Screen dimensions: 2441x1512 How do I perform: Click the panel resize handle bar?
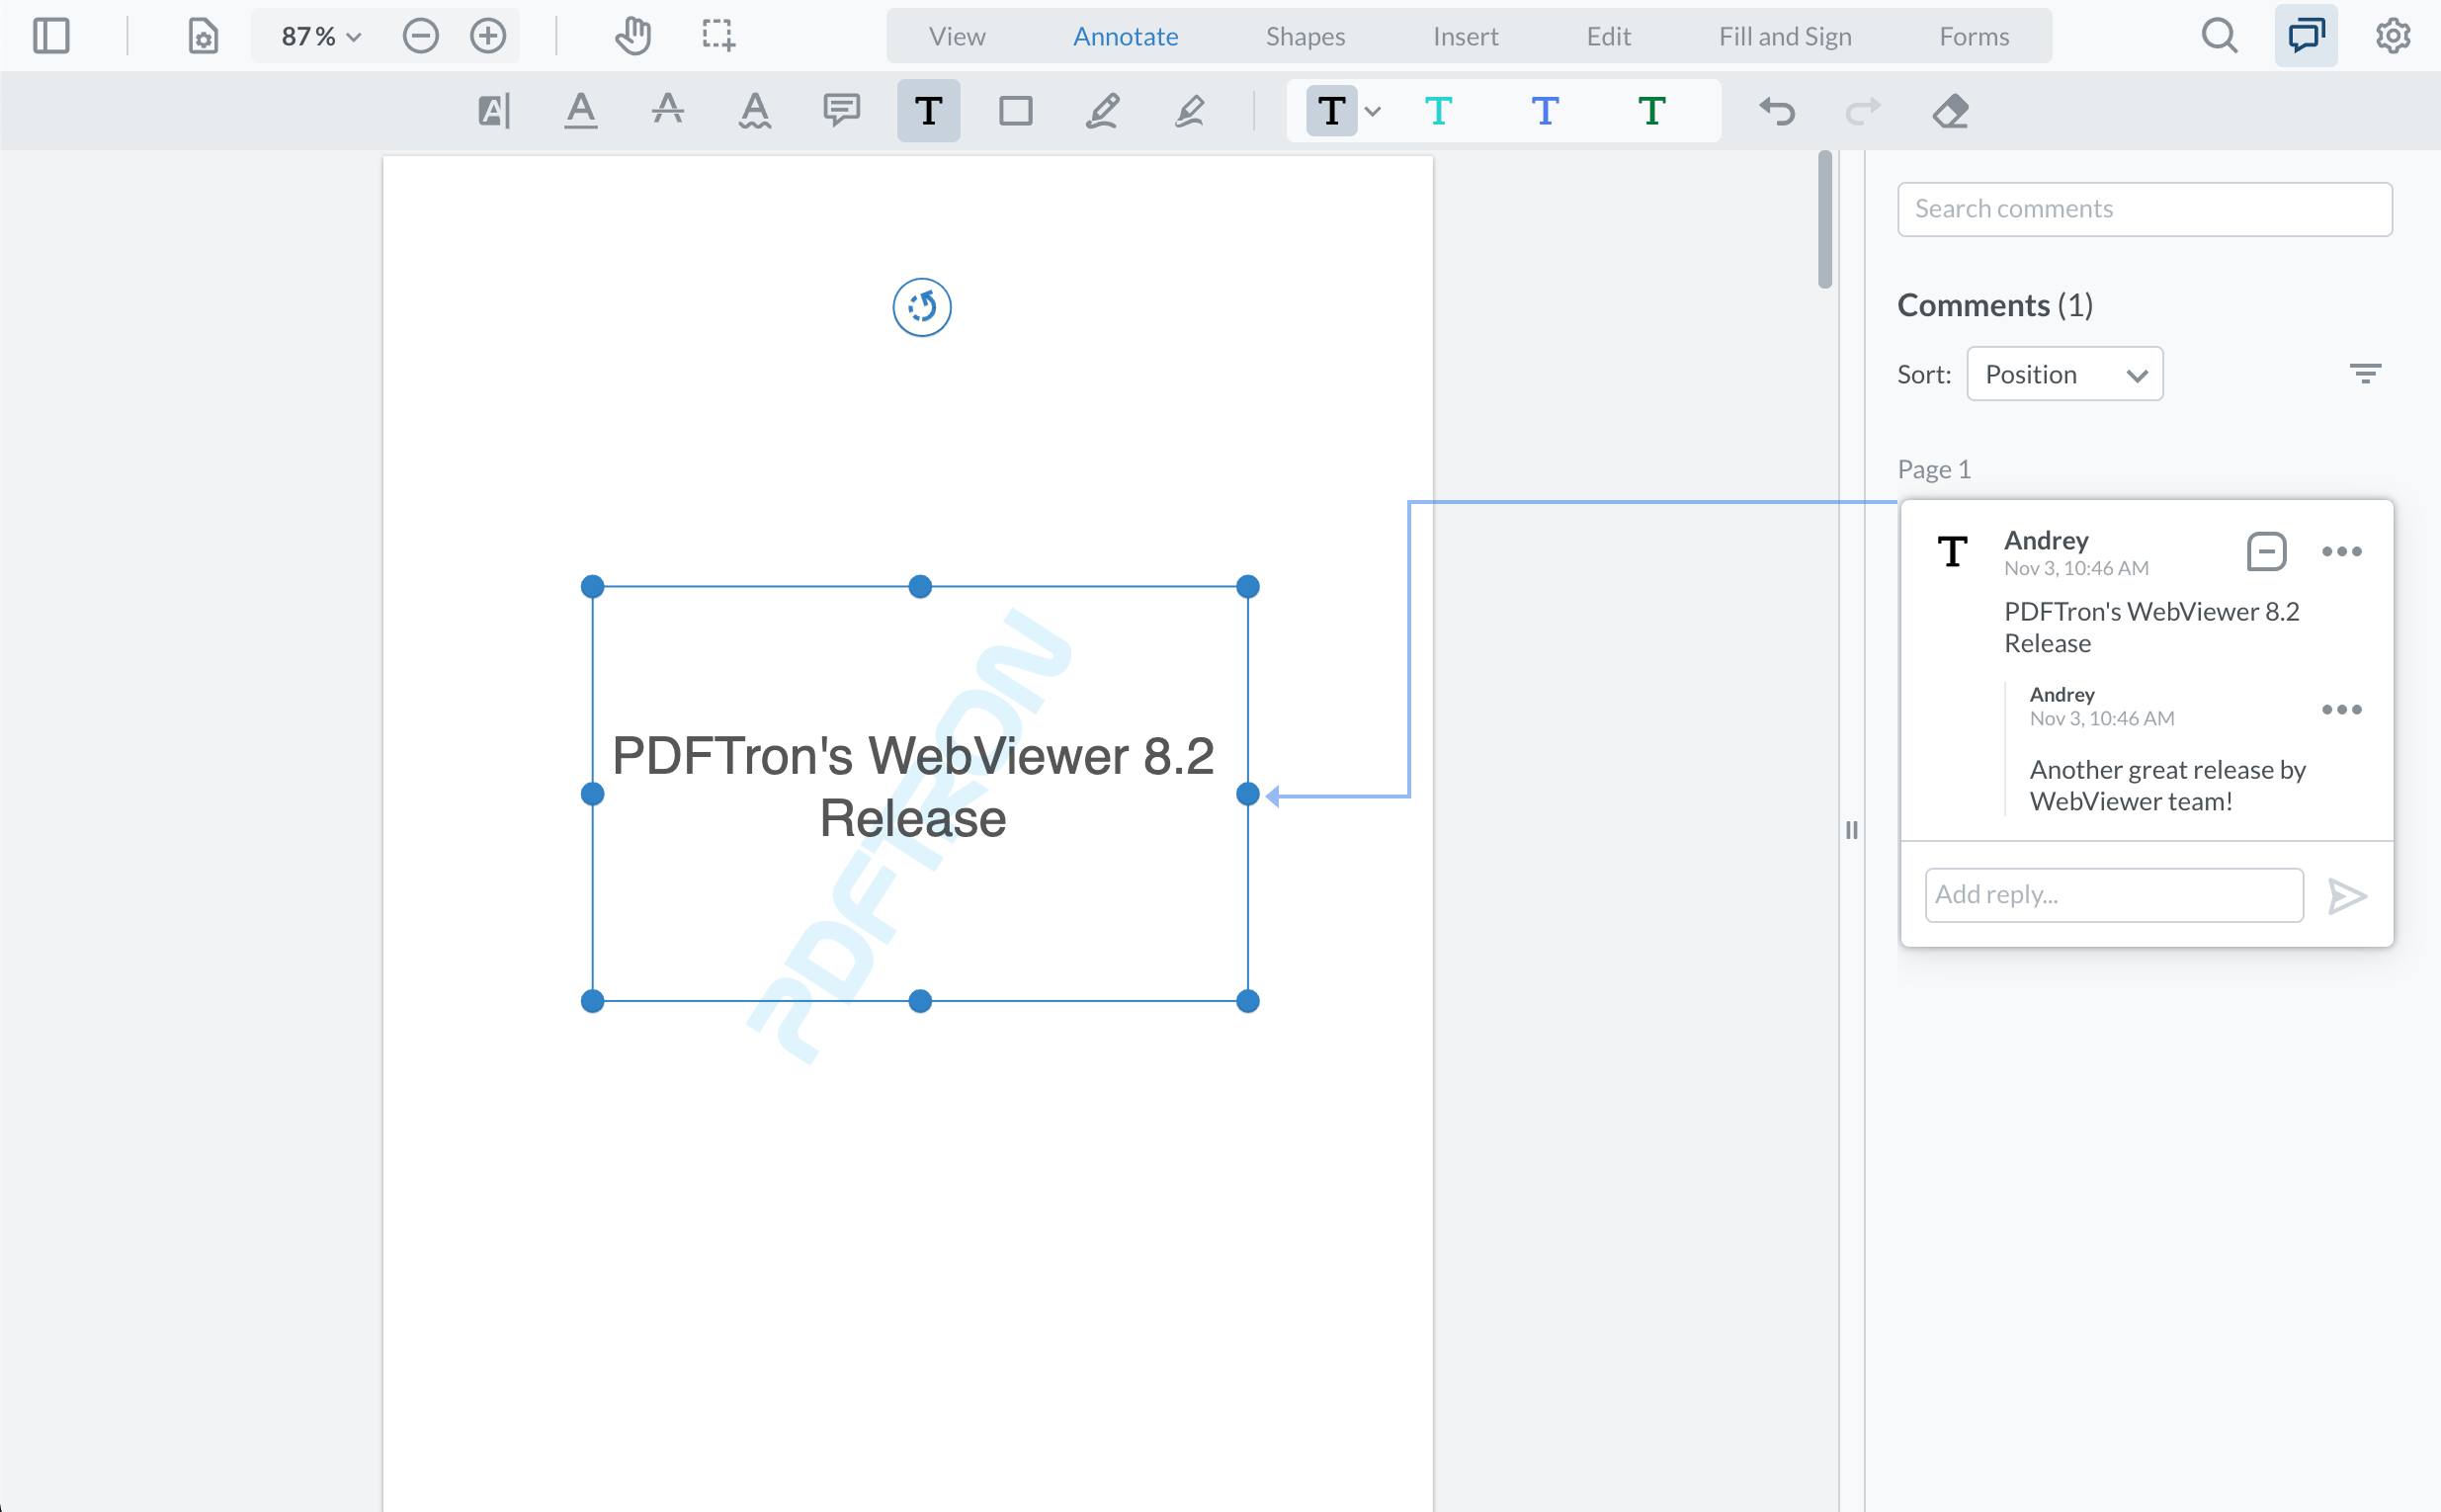1851,830
